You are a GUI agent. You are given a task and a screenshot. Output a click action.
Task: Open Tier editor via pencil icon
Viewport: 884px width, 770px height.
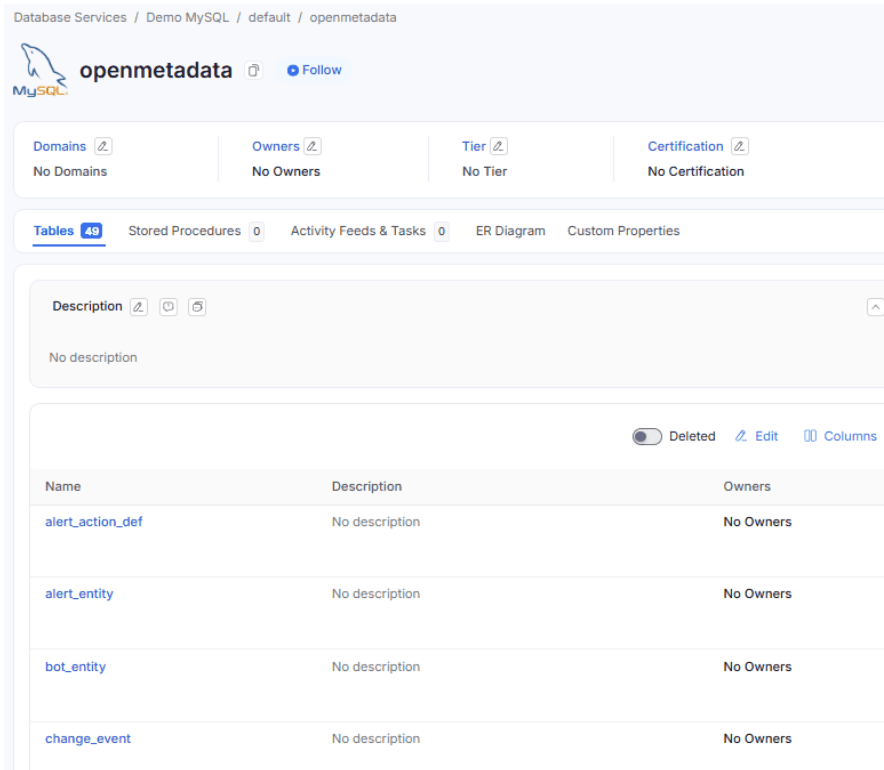pyautogui.click(x=498, y=146)
